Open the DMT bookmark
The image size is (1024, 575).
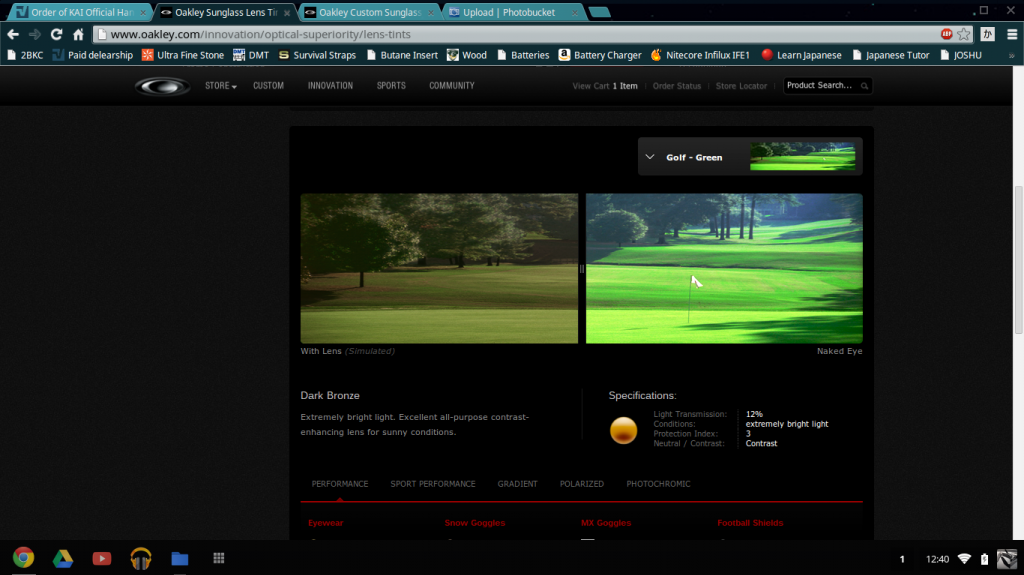pyautogui.click(x=251, y=55)
